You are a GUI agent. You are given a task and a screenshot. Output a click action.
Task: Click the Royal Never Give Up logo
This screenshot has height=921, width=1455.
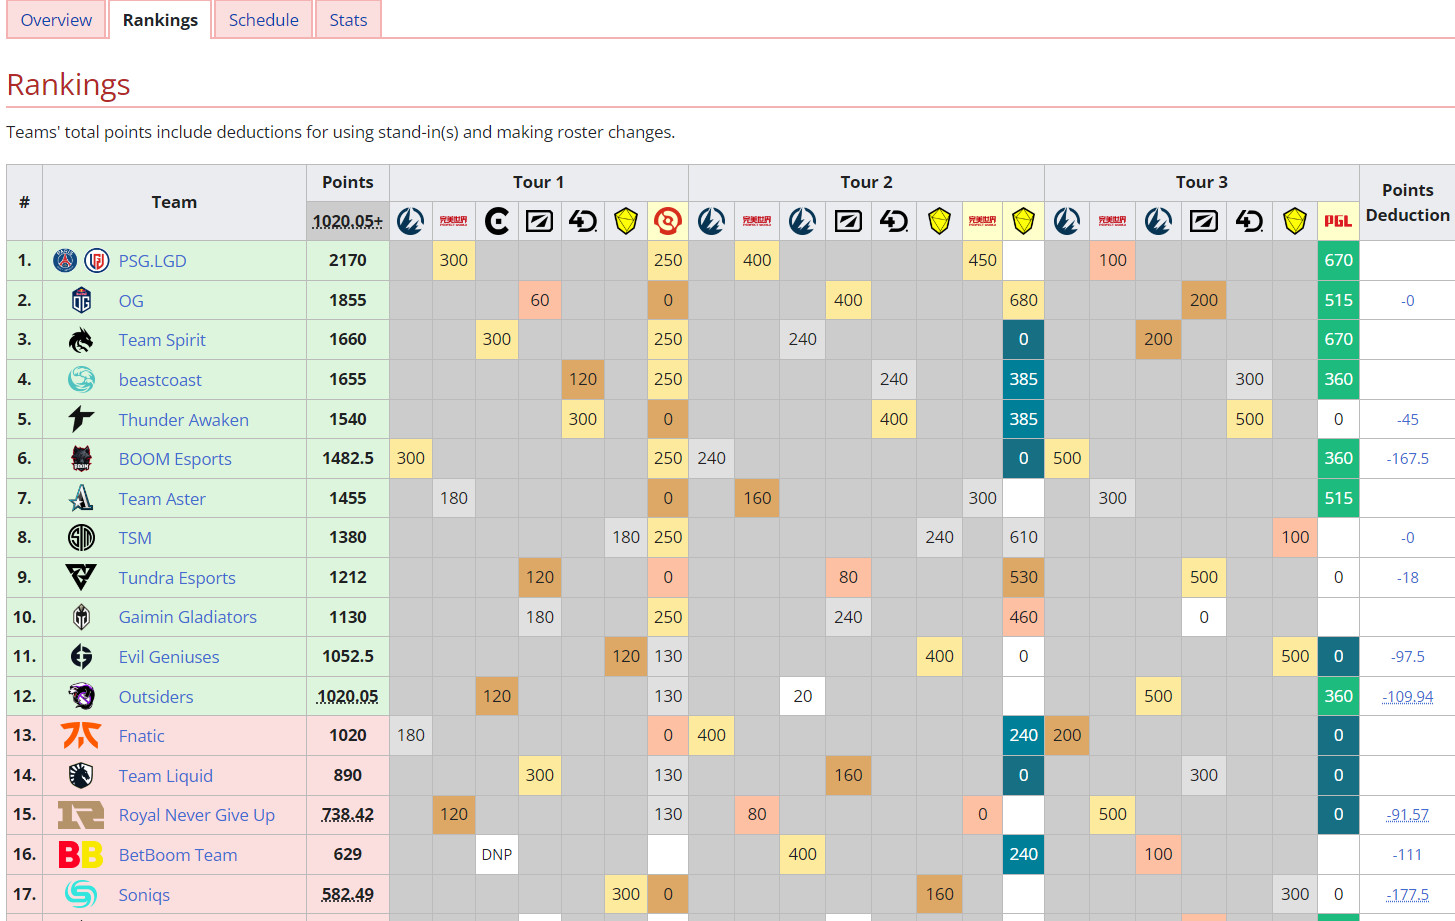pos(81,815)
